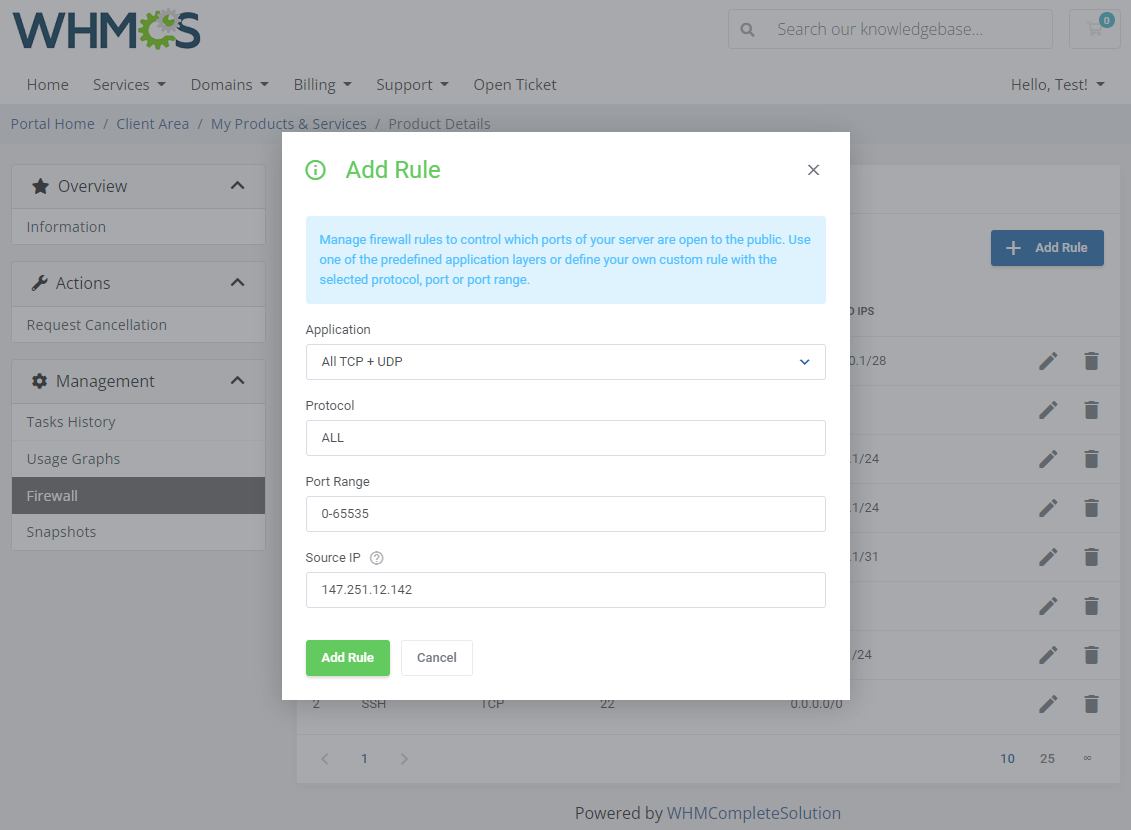Expand the Services menu
Viewport: 1131px width, 830px height.
129,85
